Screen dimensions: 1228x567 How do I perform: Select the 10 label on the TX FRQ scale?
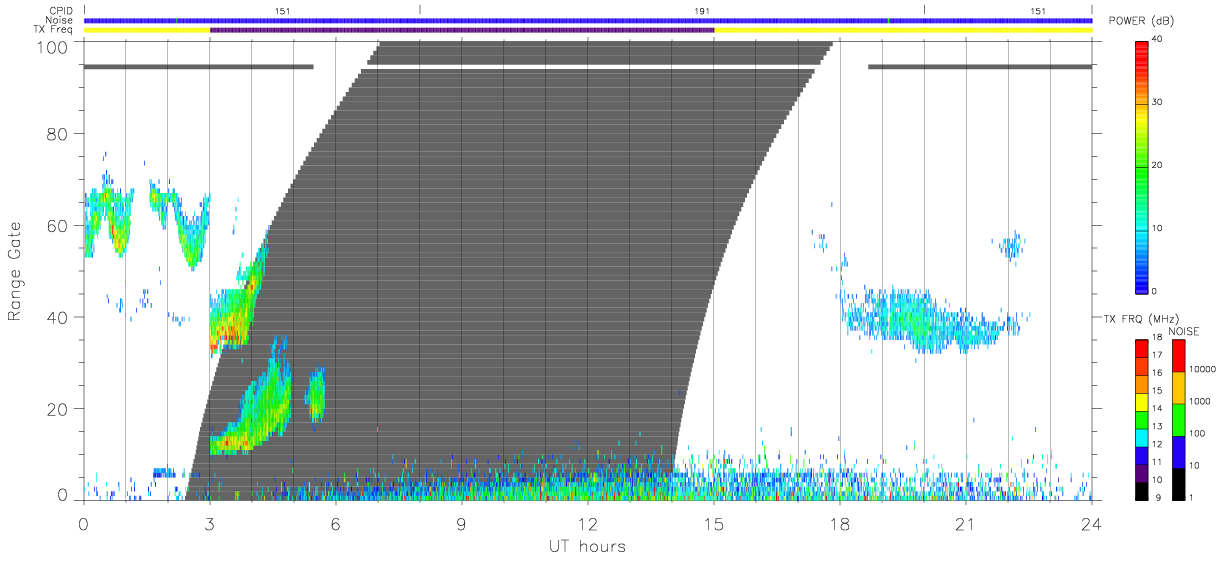(x=1157, y=480)
